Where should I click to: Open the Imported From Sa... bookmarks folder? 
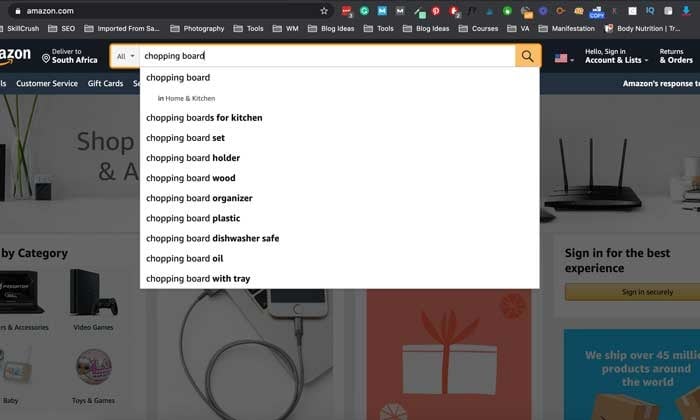pos(122,29)
